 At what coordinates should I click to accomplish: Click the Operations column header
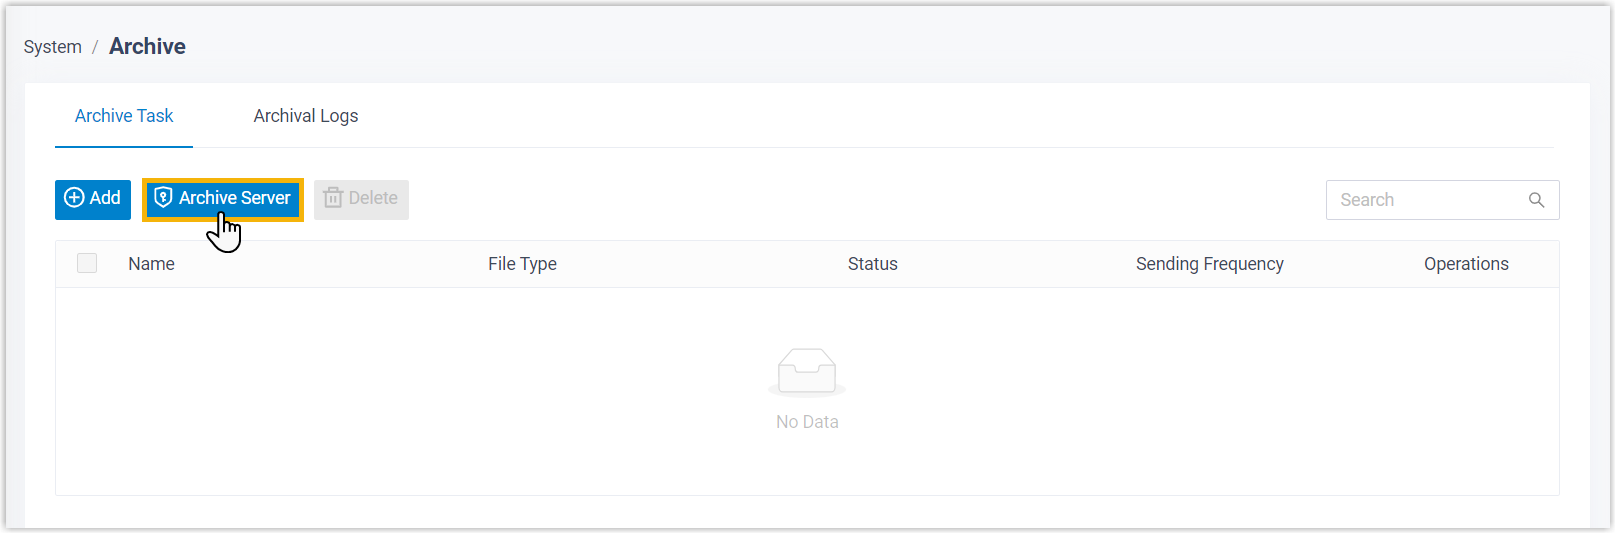[x=1466, y=264]
